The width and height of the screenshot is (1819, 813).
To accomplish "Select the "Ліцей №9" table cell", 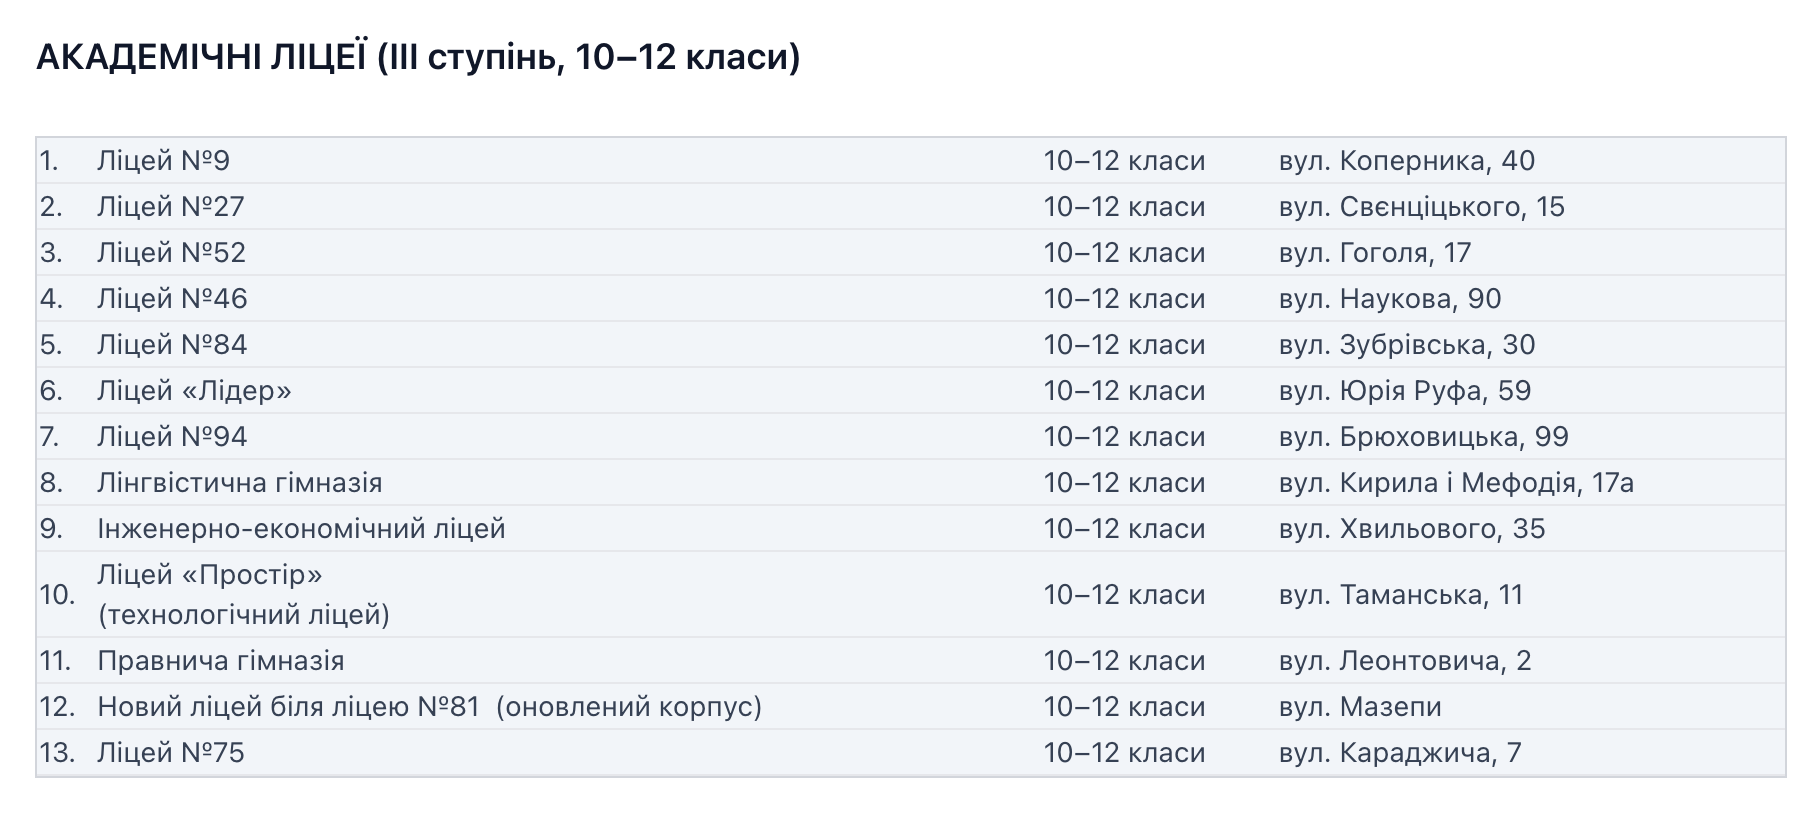I will click(x=163, y=161).
